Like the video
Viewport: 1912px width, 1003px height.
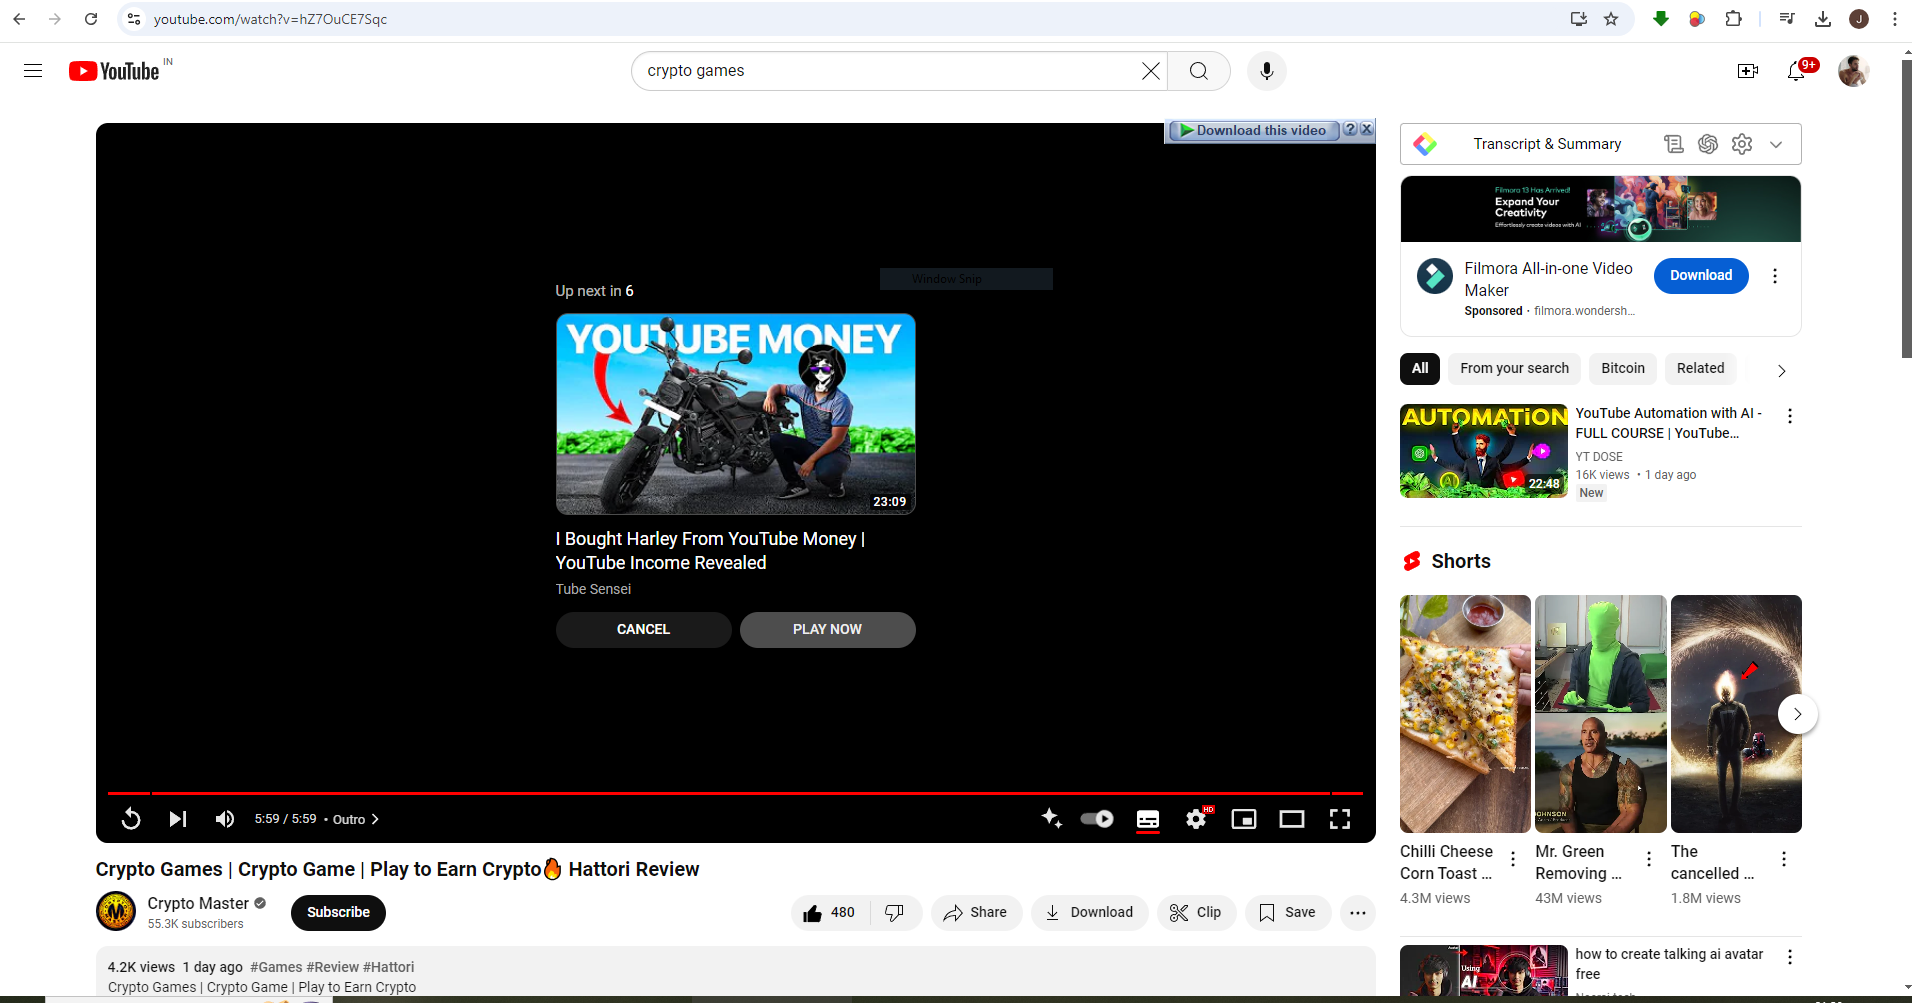pyautogui.click(x=830, y=913)
